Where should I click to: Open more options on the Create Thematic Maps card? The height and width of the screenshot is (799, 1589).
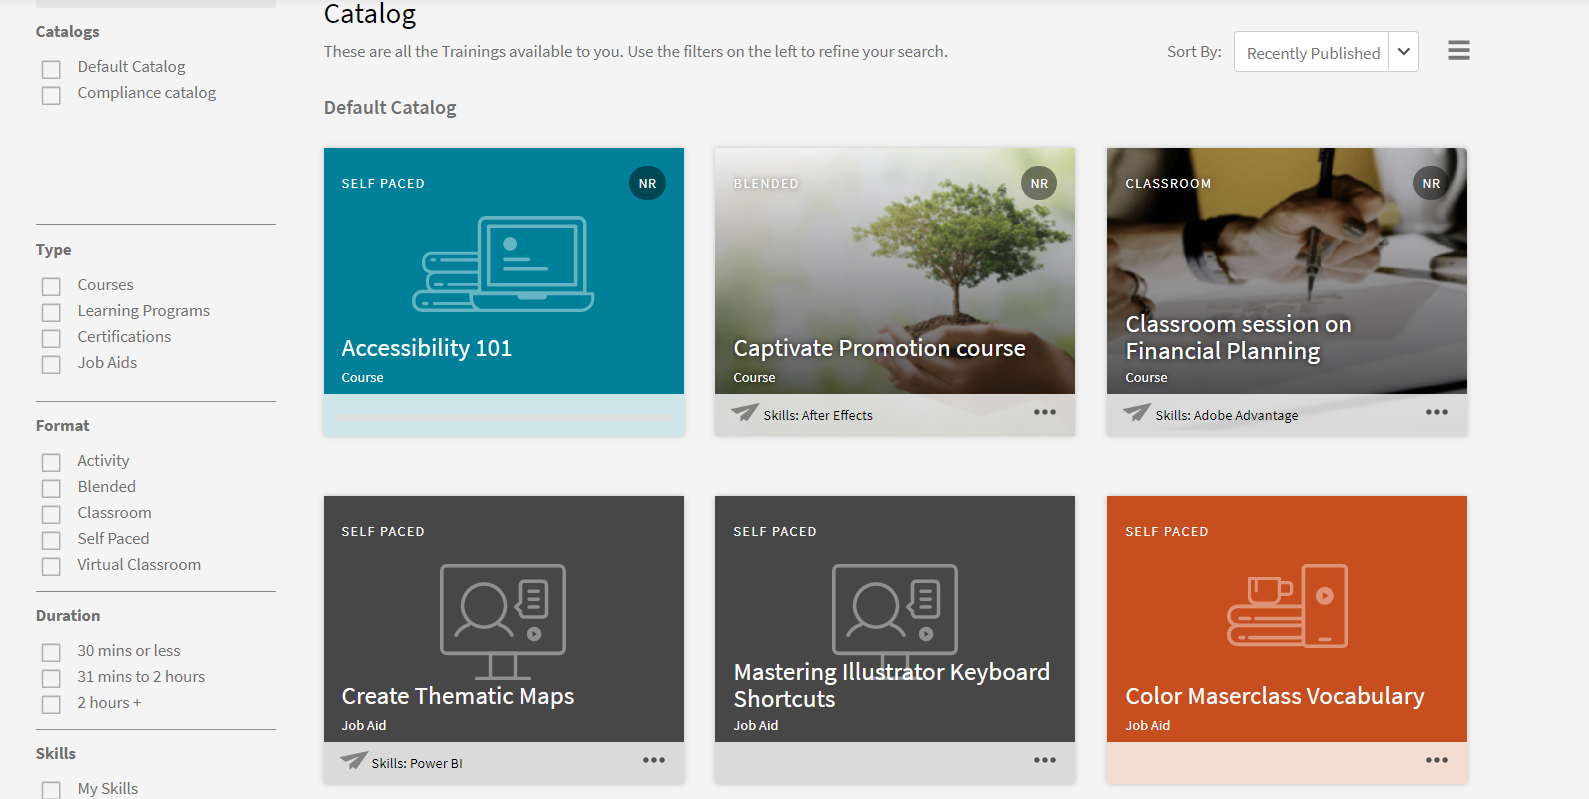pyautogui.click(x=654, y=760)
